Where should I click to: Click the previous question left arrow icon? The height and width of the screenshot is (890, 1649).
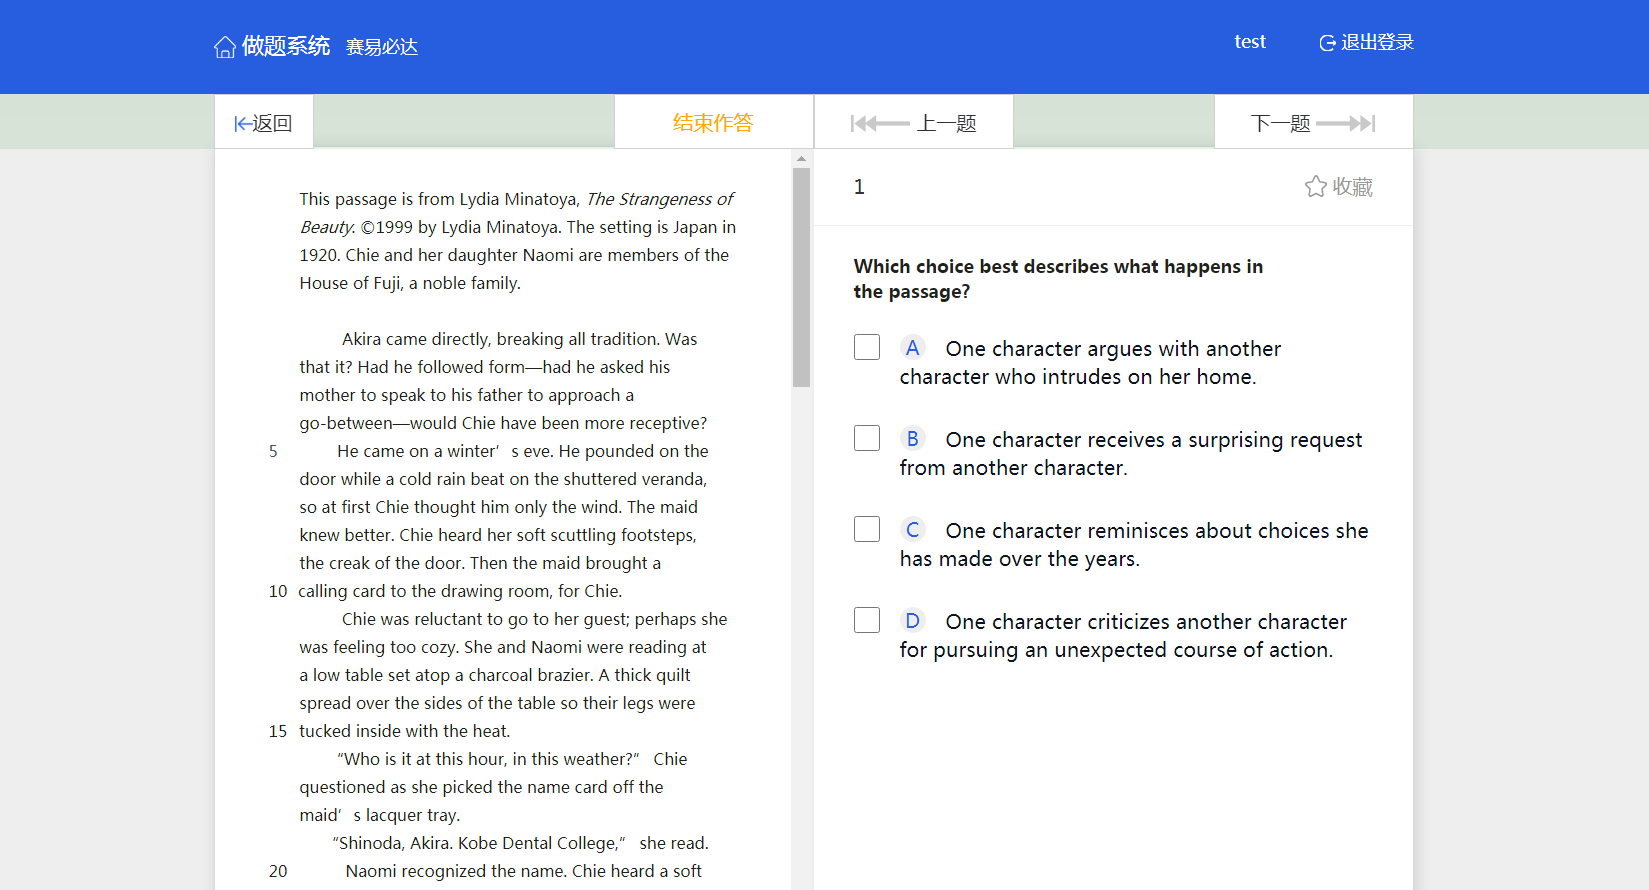[879, 124]
